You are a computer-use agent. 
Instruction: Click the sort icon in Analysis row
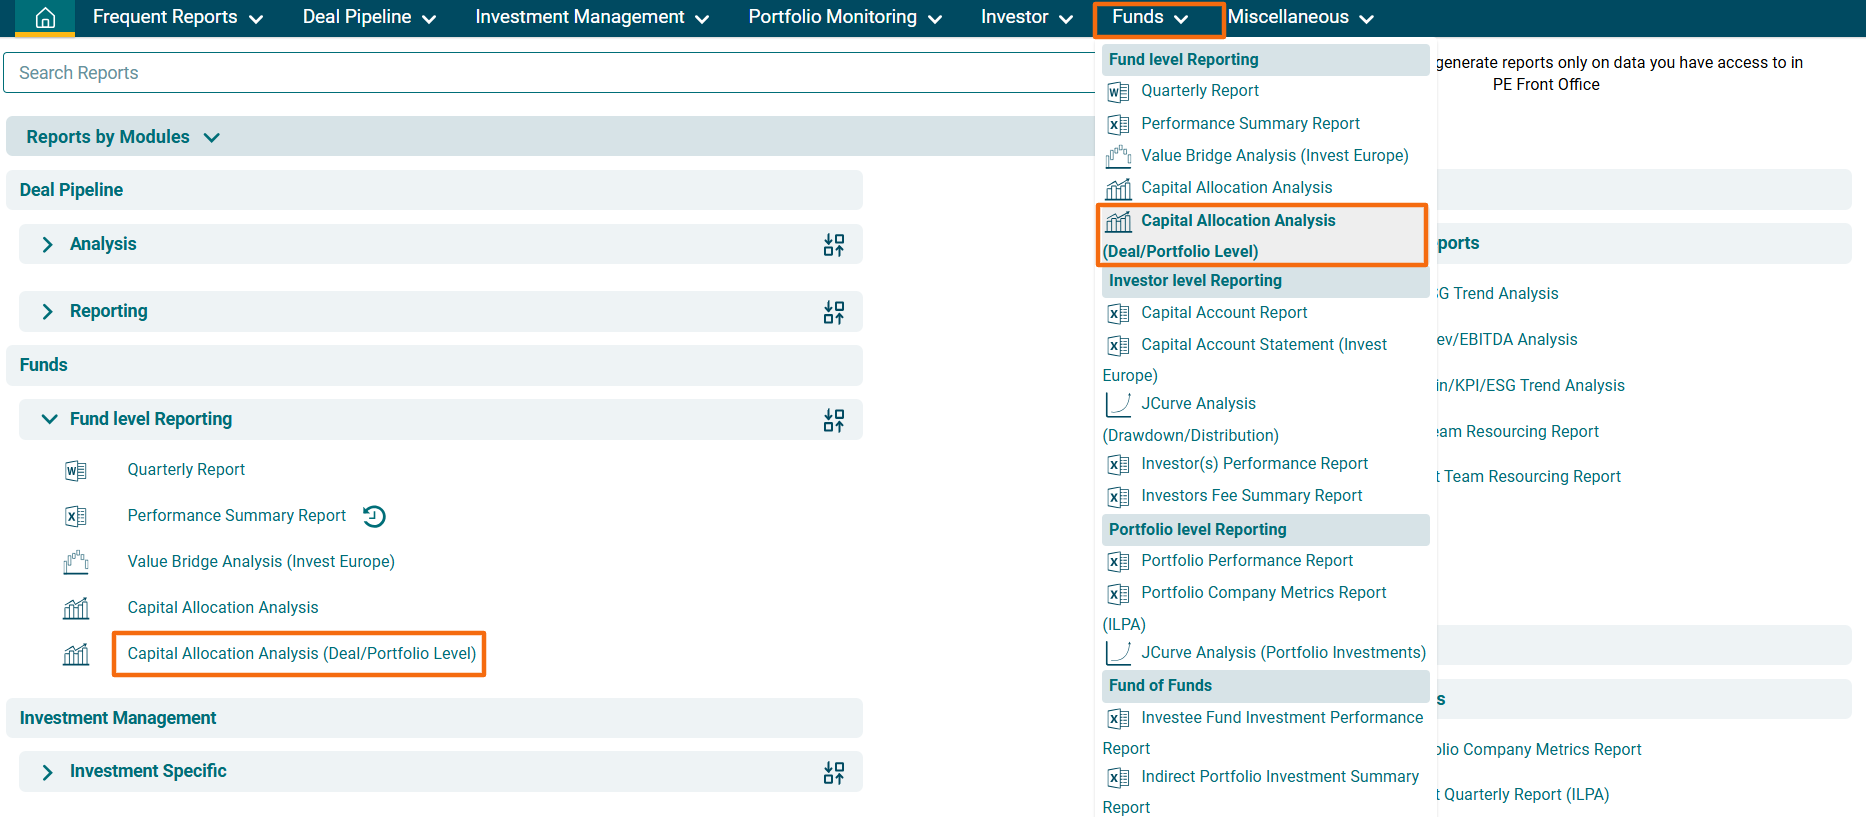point(833,245)
